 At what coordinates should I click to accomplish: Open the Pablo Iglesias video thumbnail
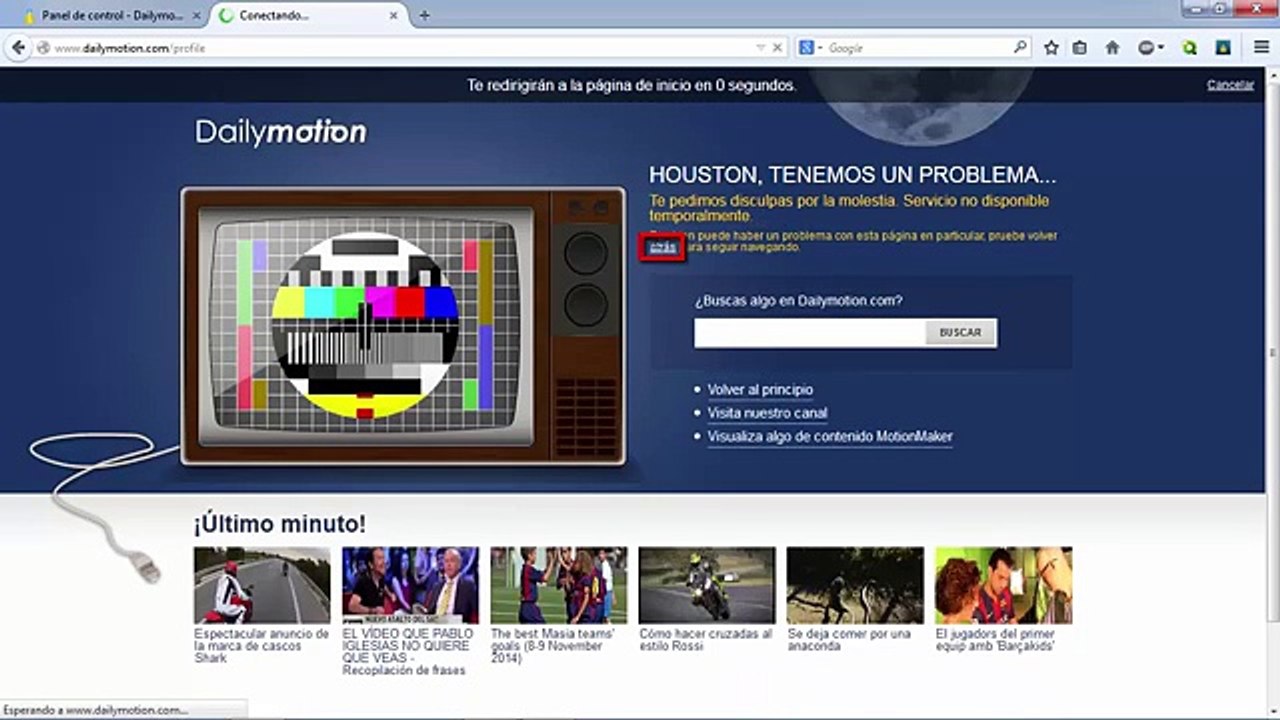[x=410, y=585]
